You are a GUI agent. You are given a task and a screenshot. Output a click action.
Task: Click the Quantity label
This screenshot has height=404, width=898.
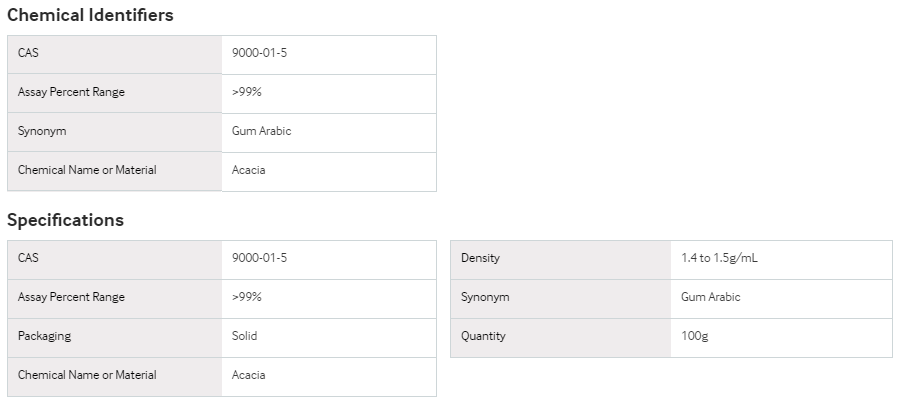point(483,336)
